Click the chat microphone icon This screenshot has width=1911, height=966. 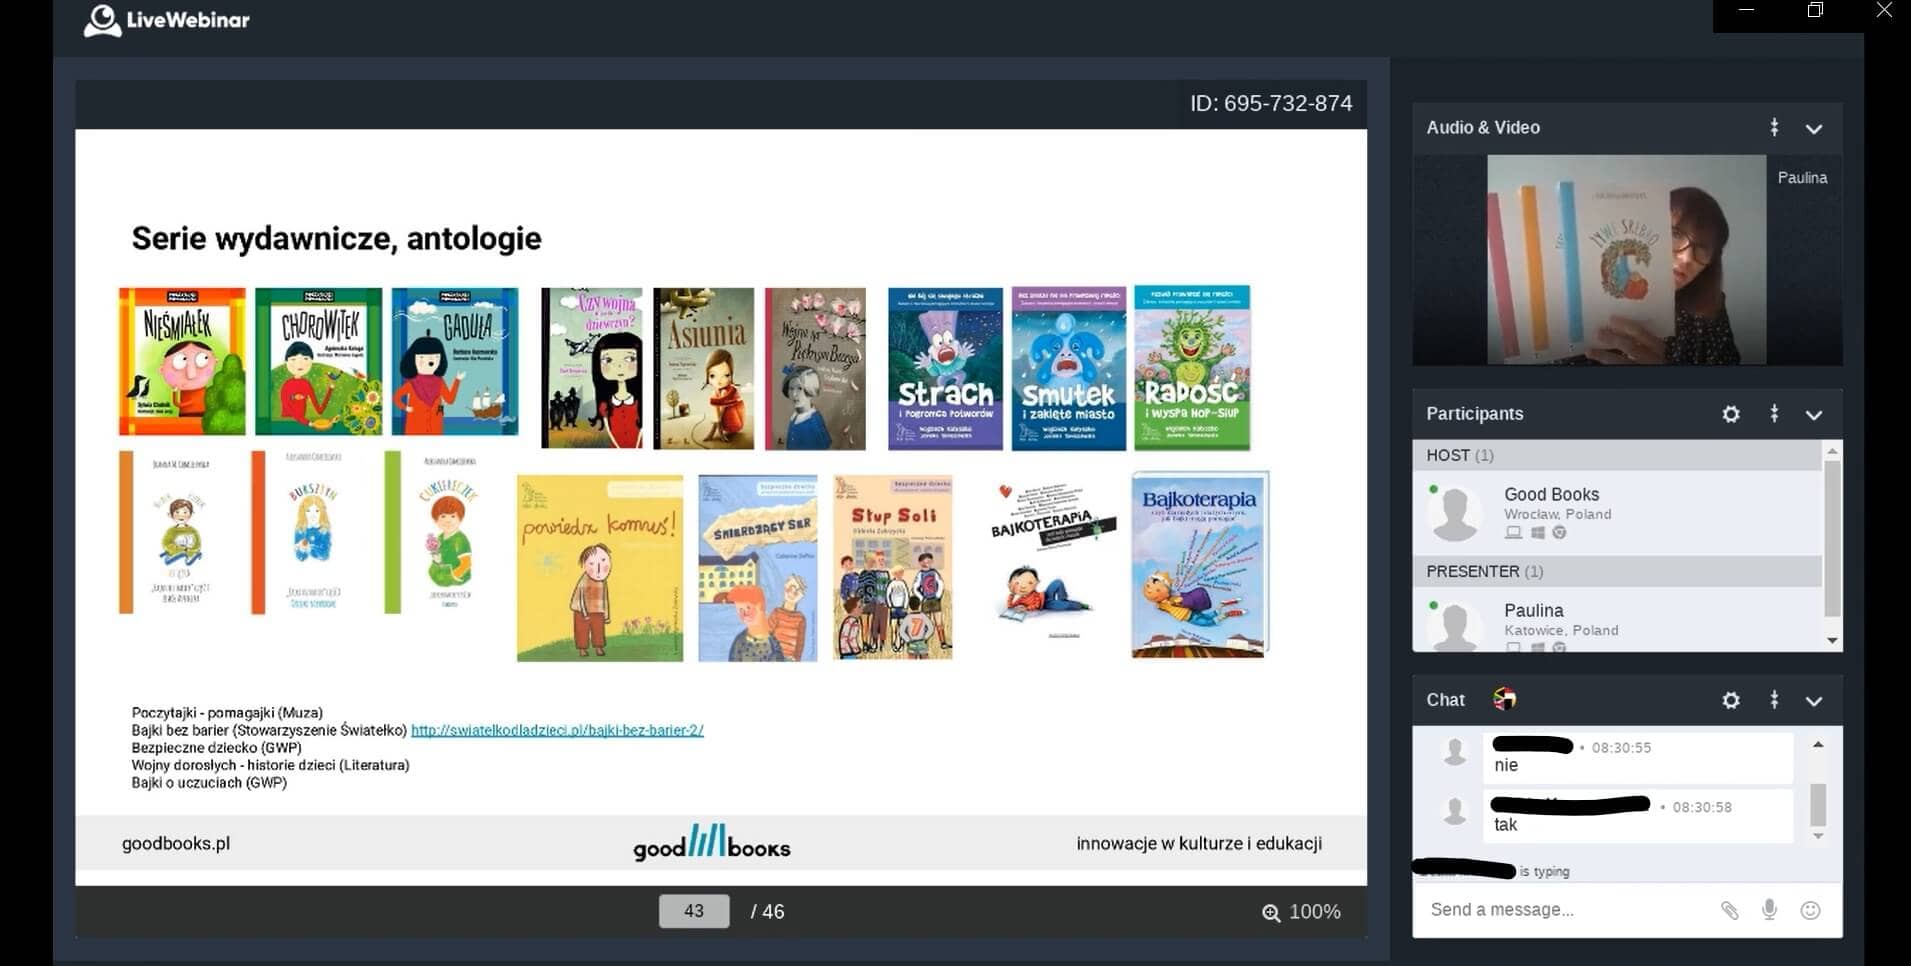coord(1769,910)
